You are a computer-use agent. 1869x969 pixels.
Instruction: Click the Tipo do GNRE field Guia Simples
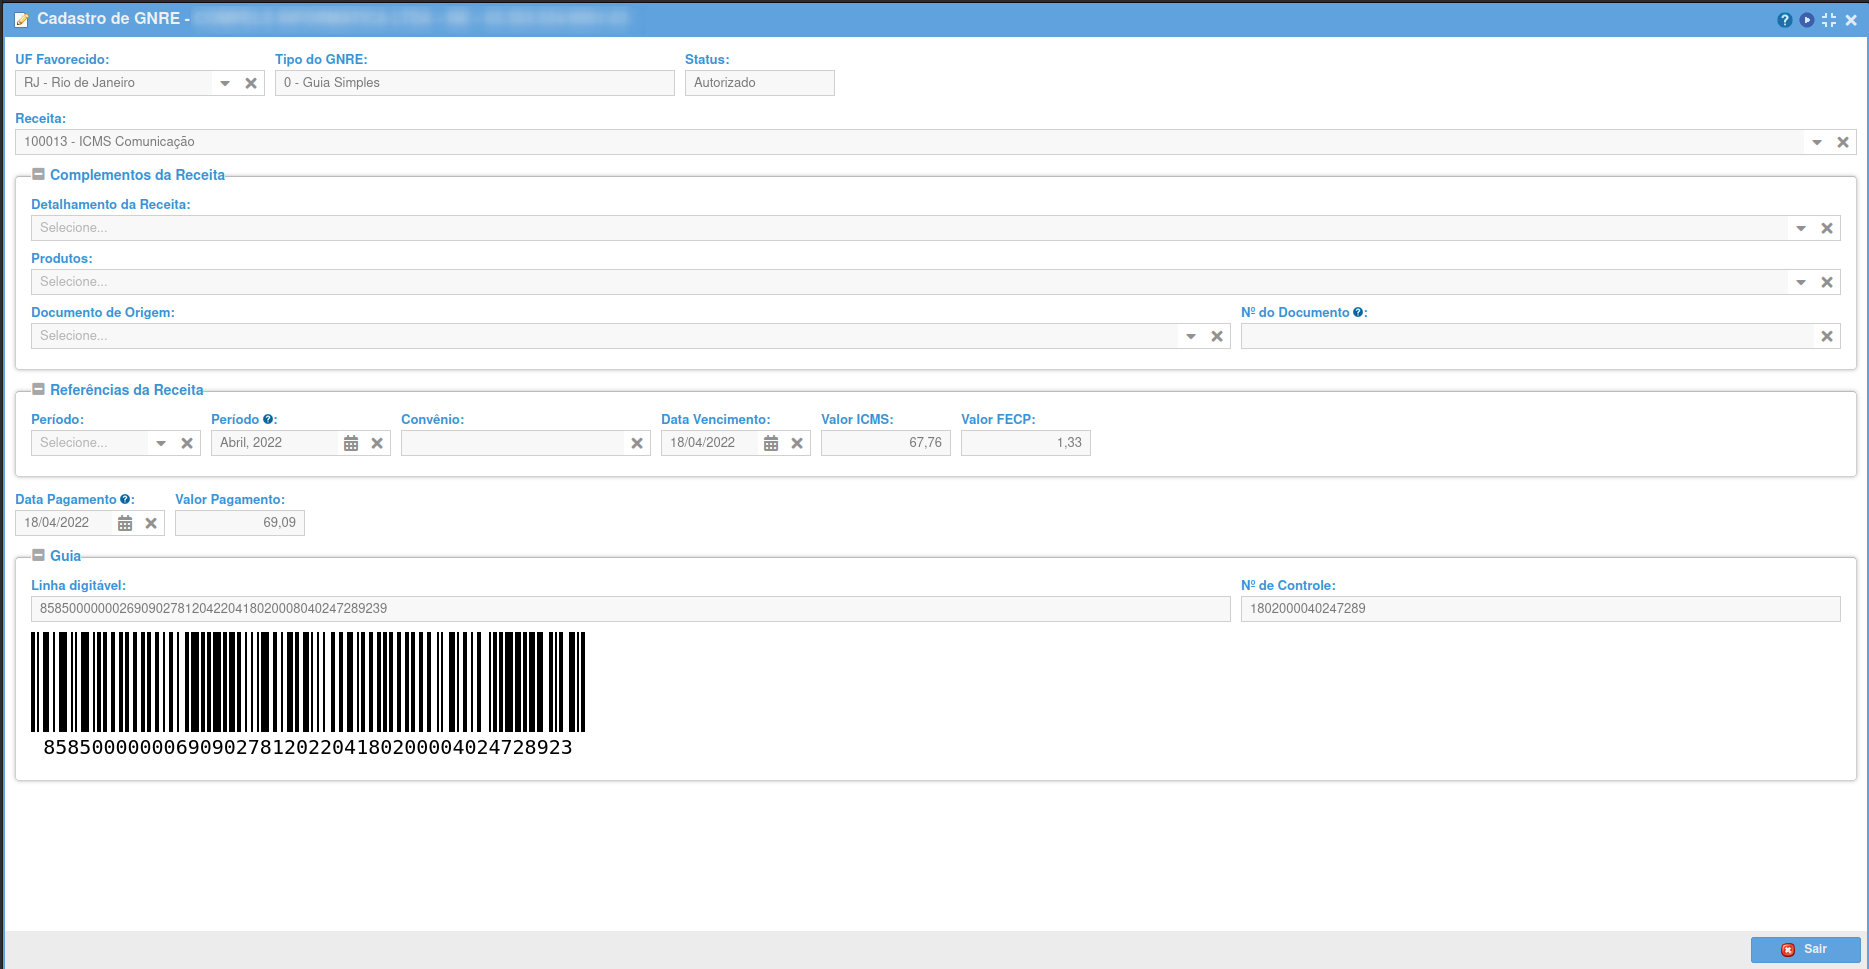pos(475,83)
